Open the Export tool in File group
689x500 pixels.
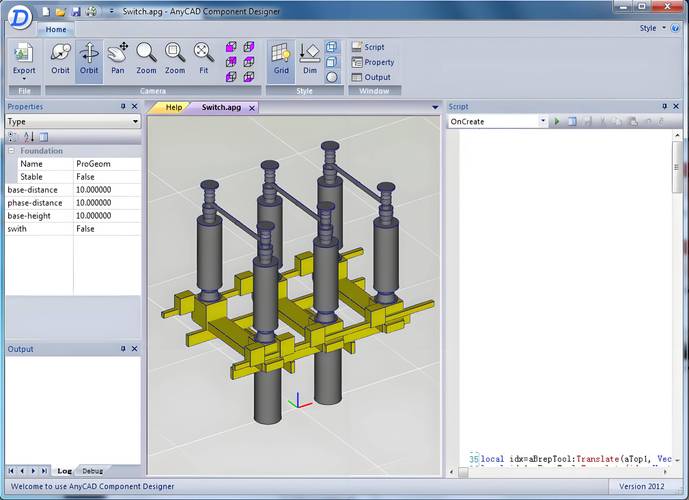coord(24,61)
